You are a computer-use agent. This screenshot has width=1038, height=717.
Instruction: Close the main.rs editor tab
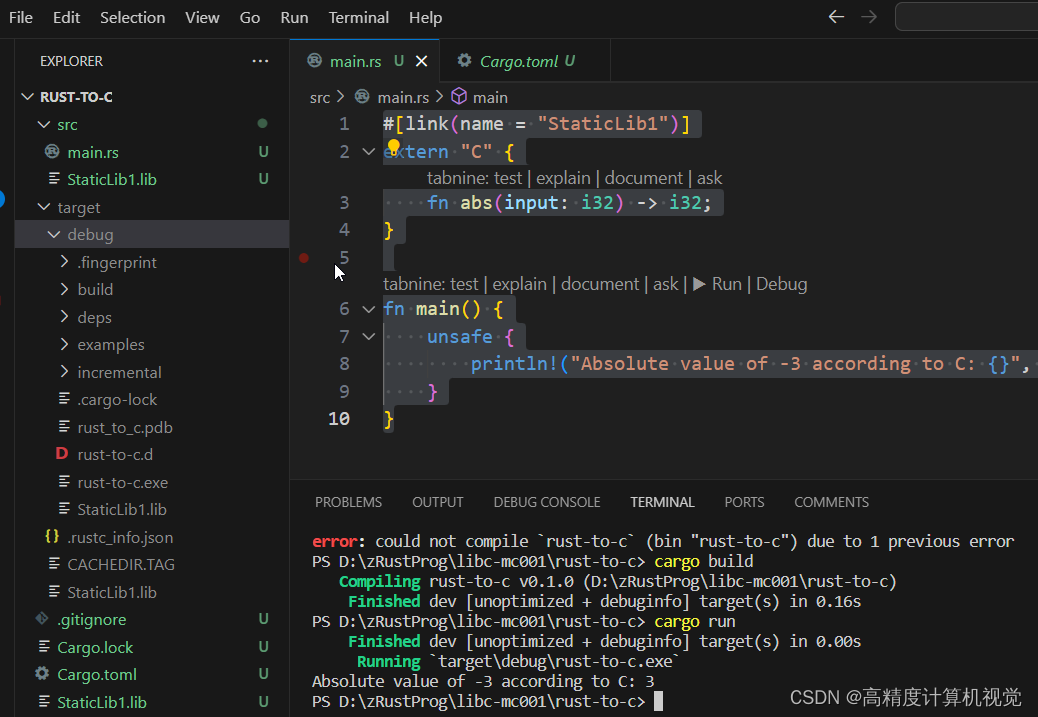point(421,61)
